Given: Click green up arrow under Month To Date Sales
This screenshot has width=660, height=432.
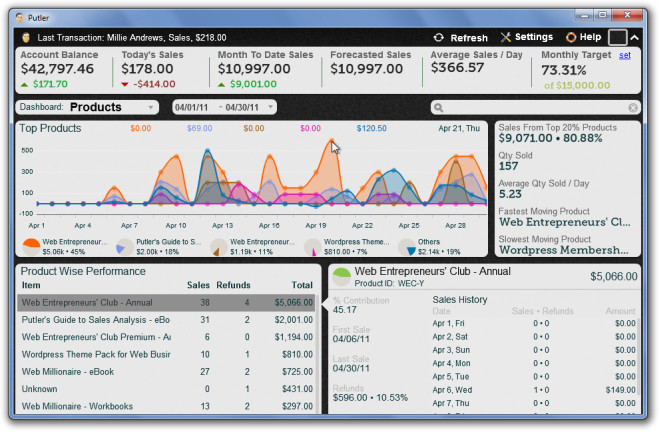Looking at the screenshot, I should [221, 85].
